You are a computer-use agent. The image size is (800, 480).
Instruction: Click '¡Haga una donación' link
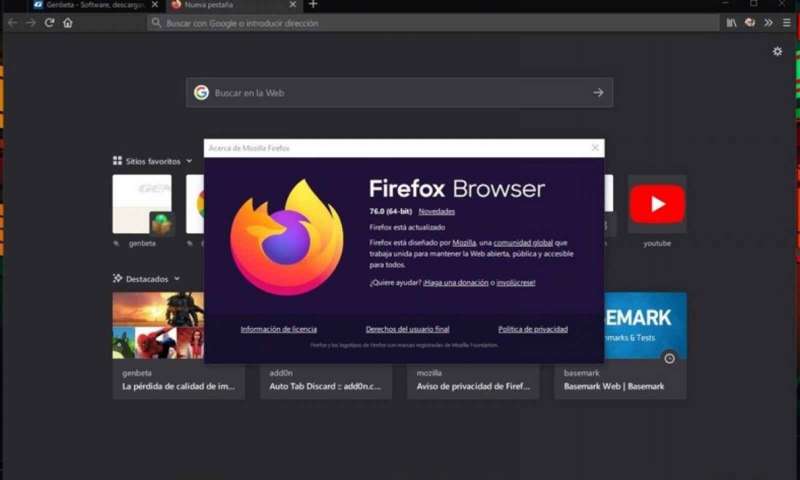click(x=456, y=283)
